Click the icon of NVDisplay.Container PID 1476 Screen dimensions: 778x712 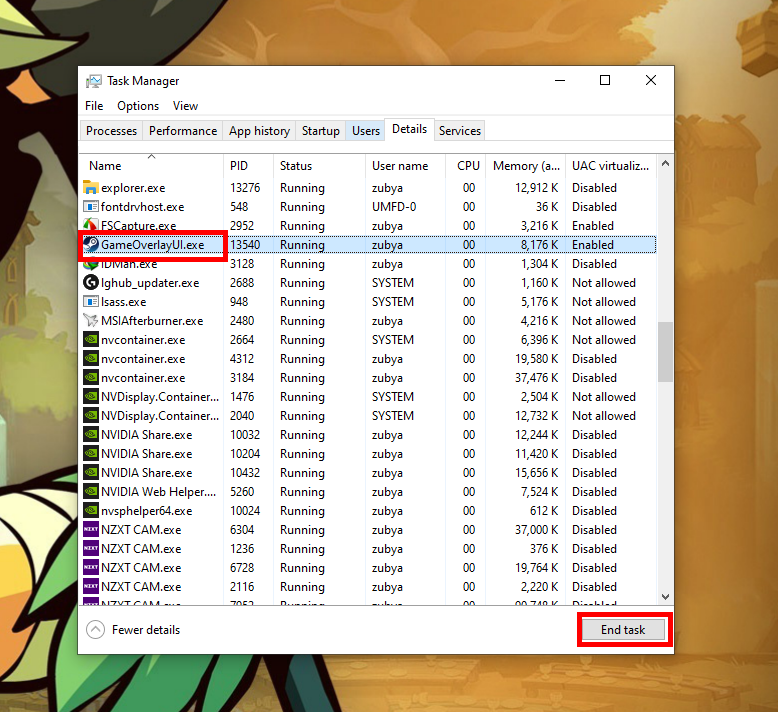click(x=91, y=396)
